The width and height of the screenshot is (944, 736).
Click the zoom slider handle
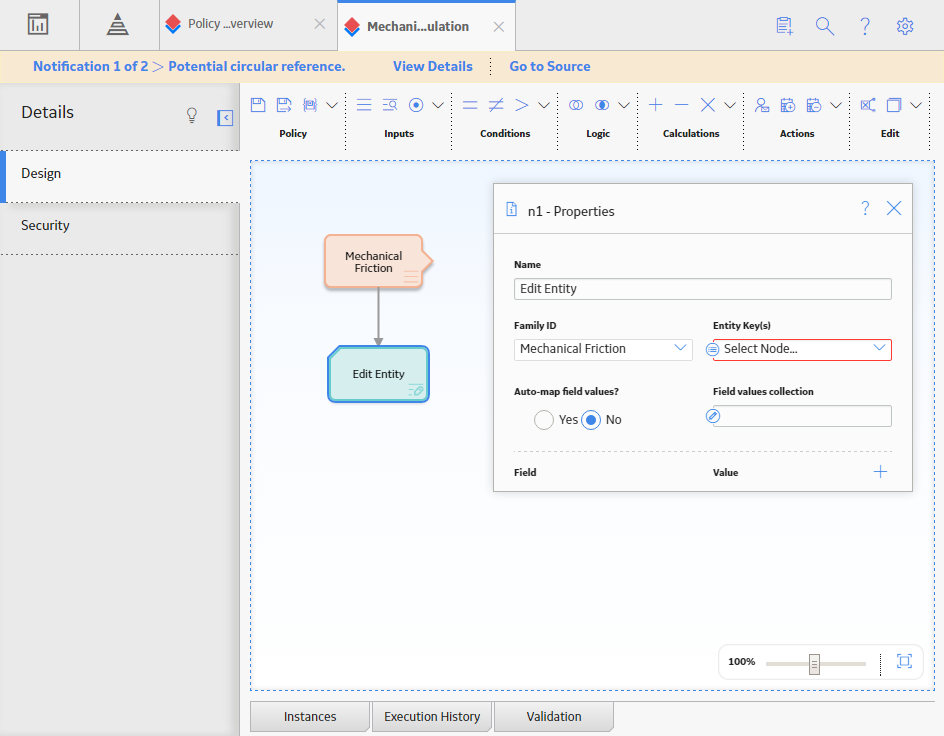coord(814,664)
